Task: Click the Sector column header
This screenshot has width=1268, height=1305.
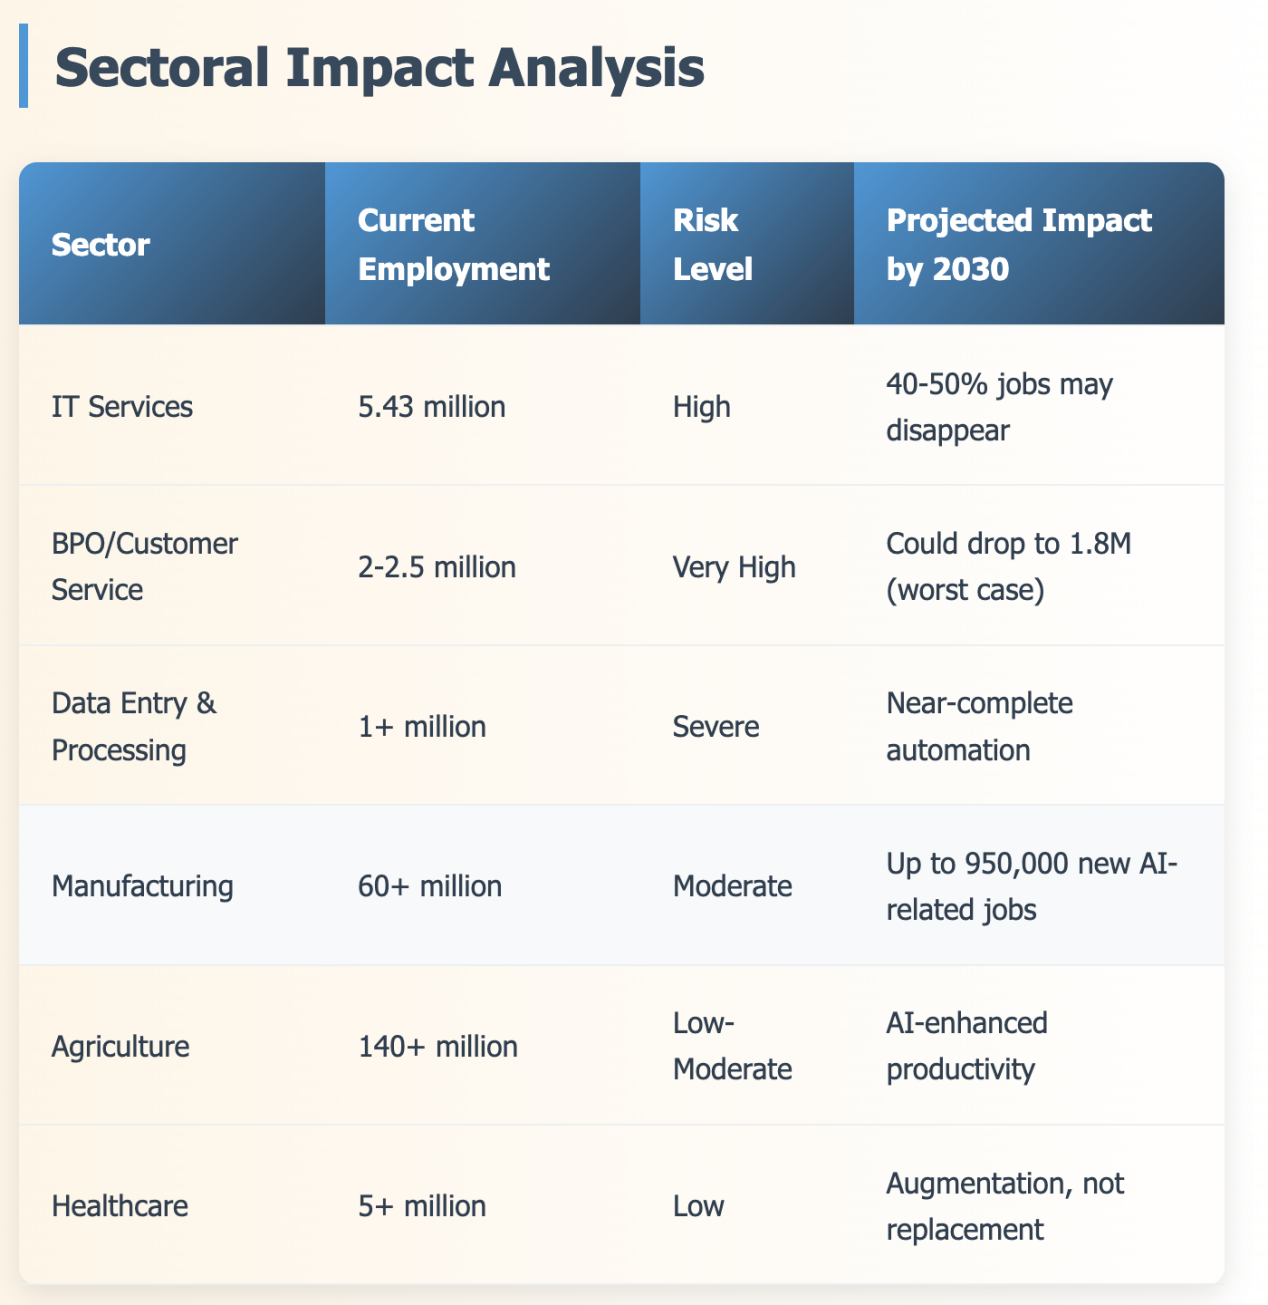Action: coord(100,245)
